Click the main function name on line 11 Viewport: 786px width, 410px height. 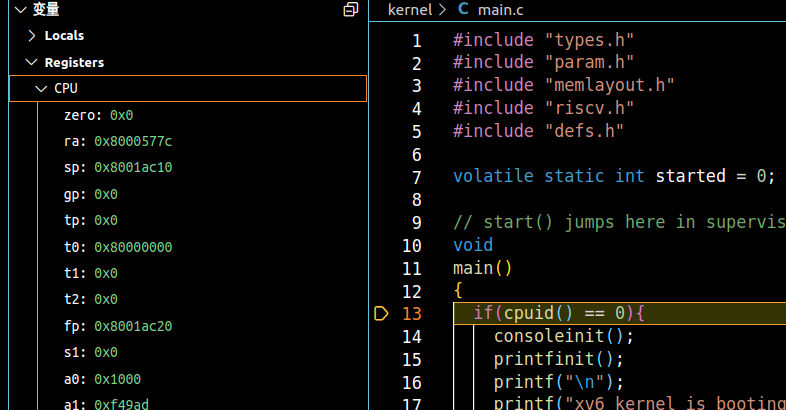coord(473,268)
